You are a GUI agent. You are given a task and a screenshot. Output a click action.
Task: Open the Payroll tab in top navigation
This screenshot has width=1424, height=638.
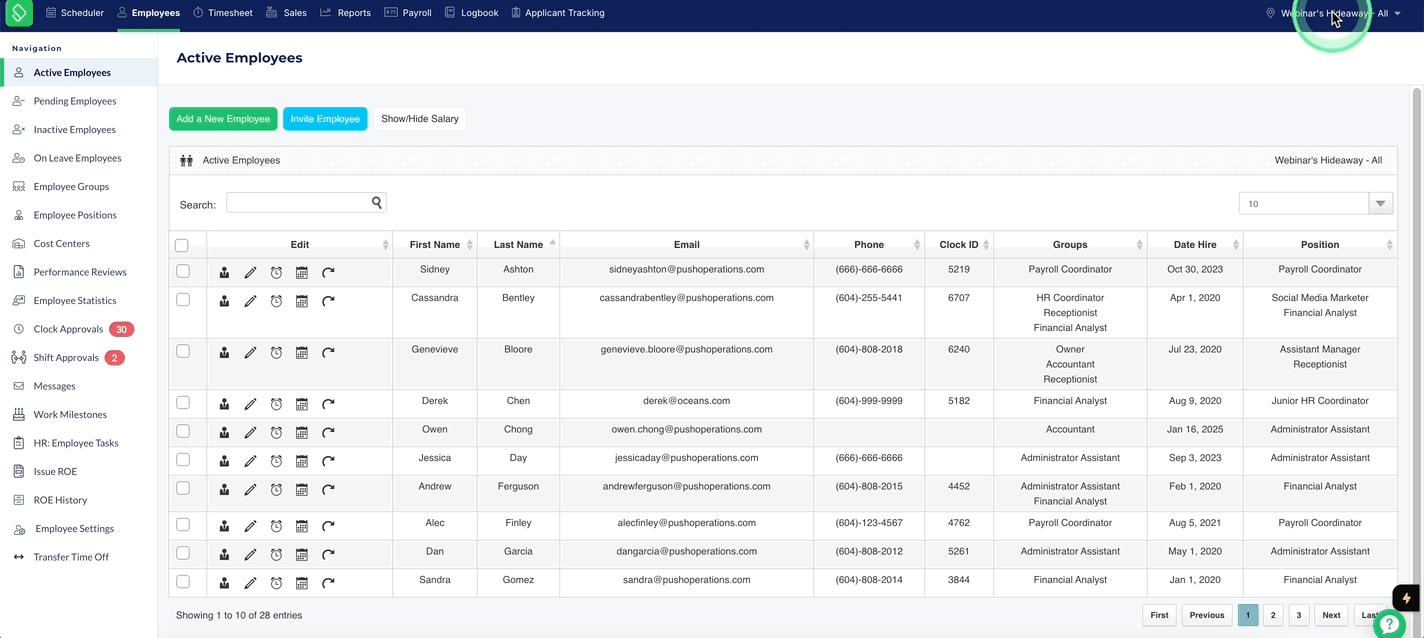coord(410,13)
